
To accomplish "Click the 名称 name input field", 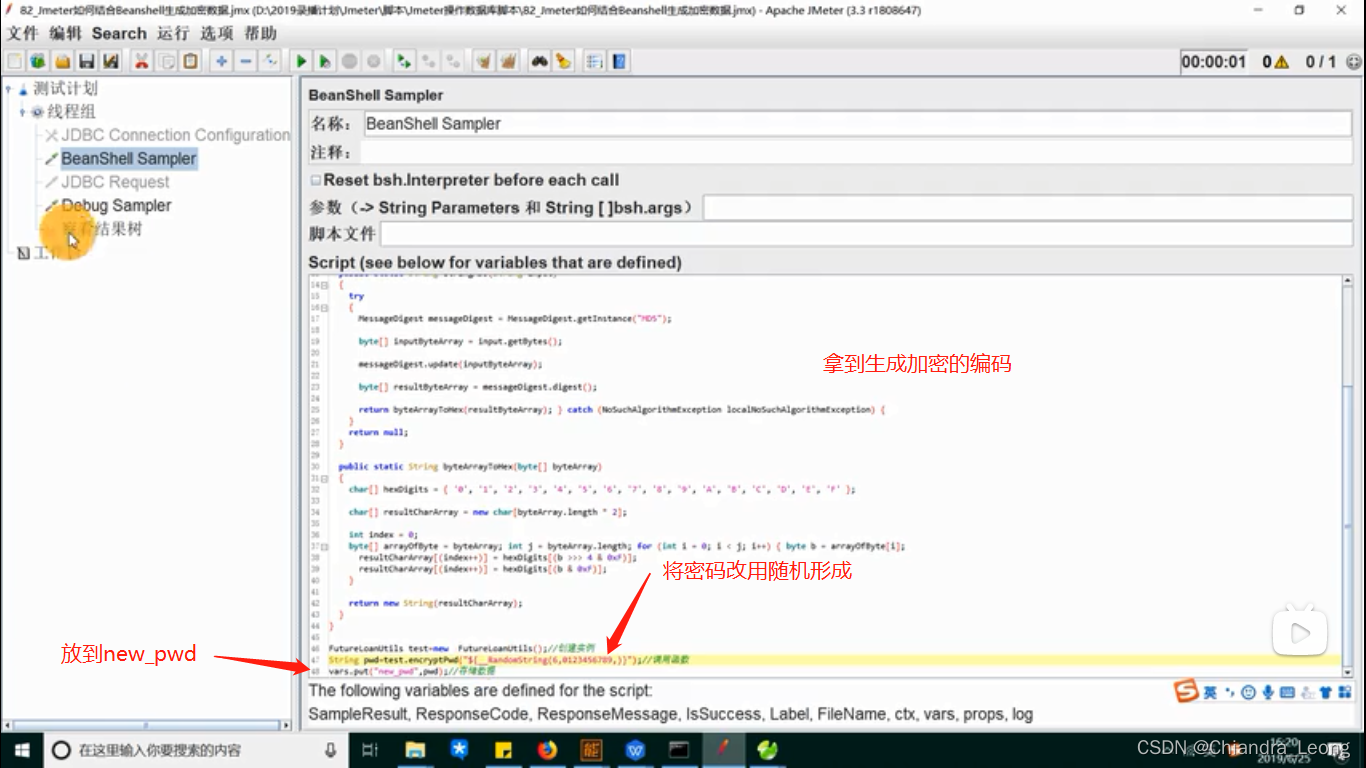I will pos(857,124).
